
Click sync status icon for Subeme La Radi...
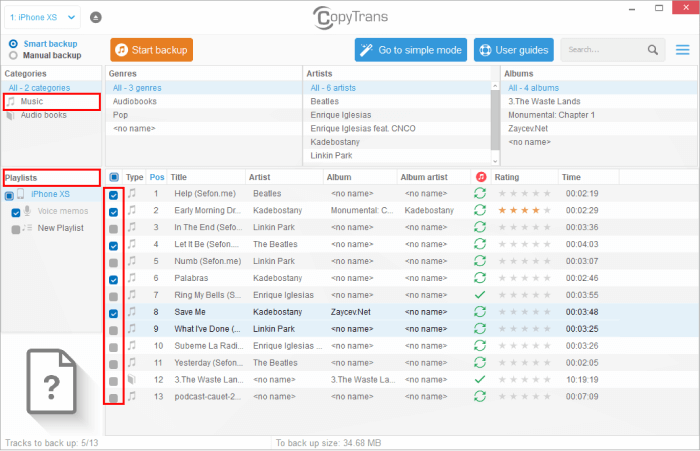click(480, 346)
